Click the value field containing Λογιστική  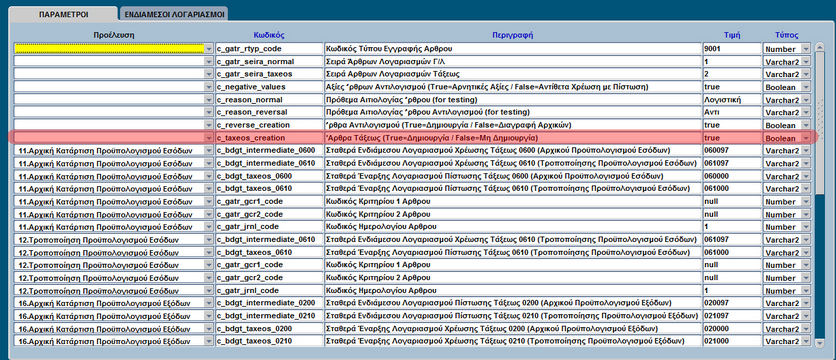(732, 100)
